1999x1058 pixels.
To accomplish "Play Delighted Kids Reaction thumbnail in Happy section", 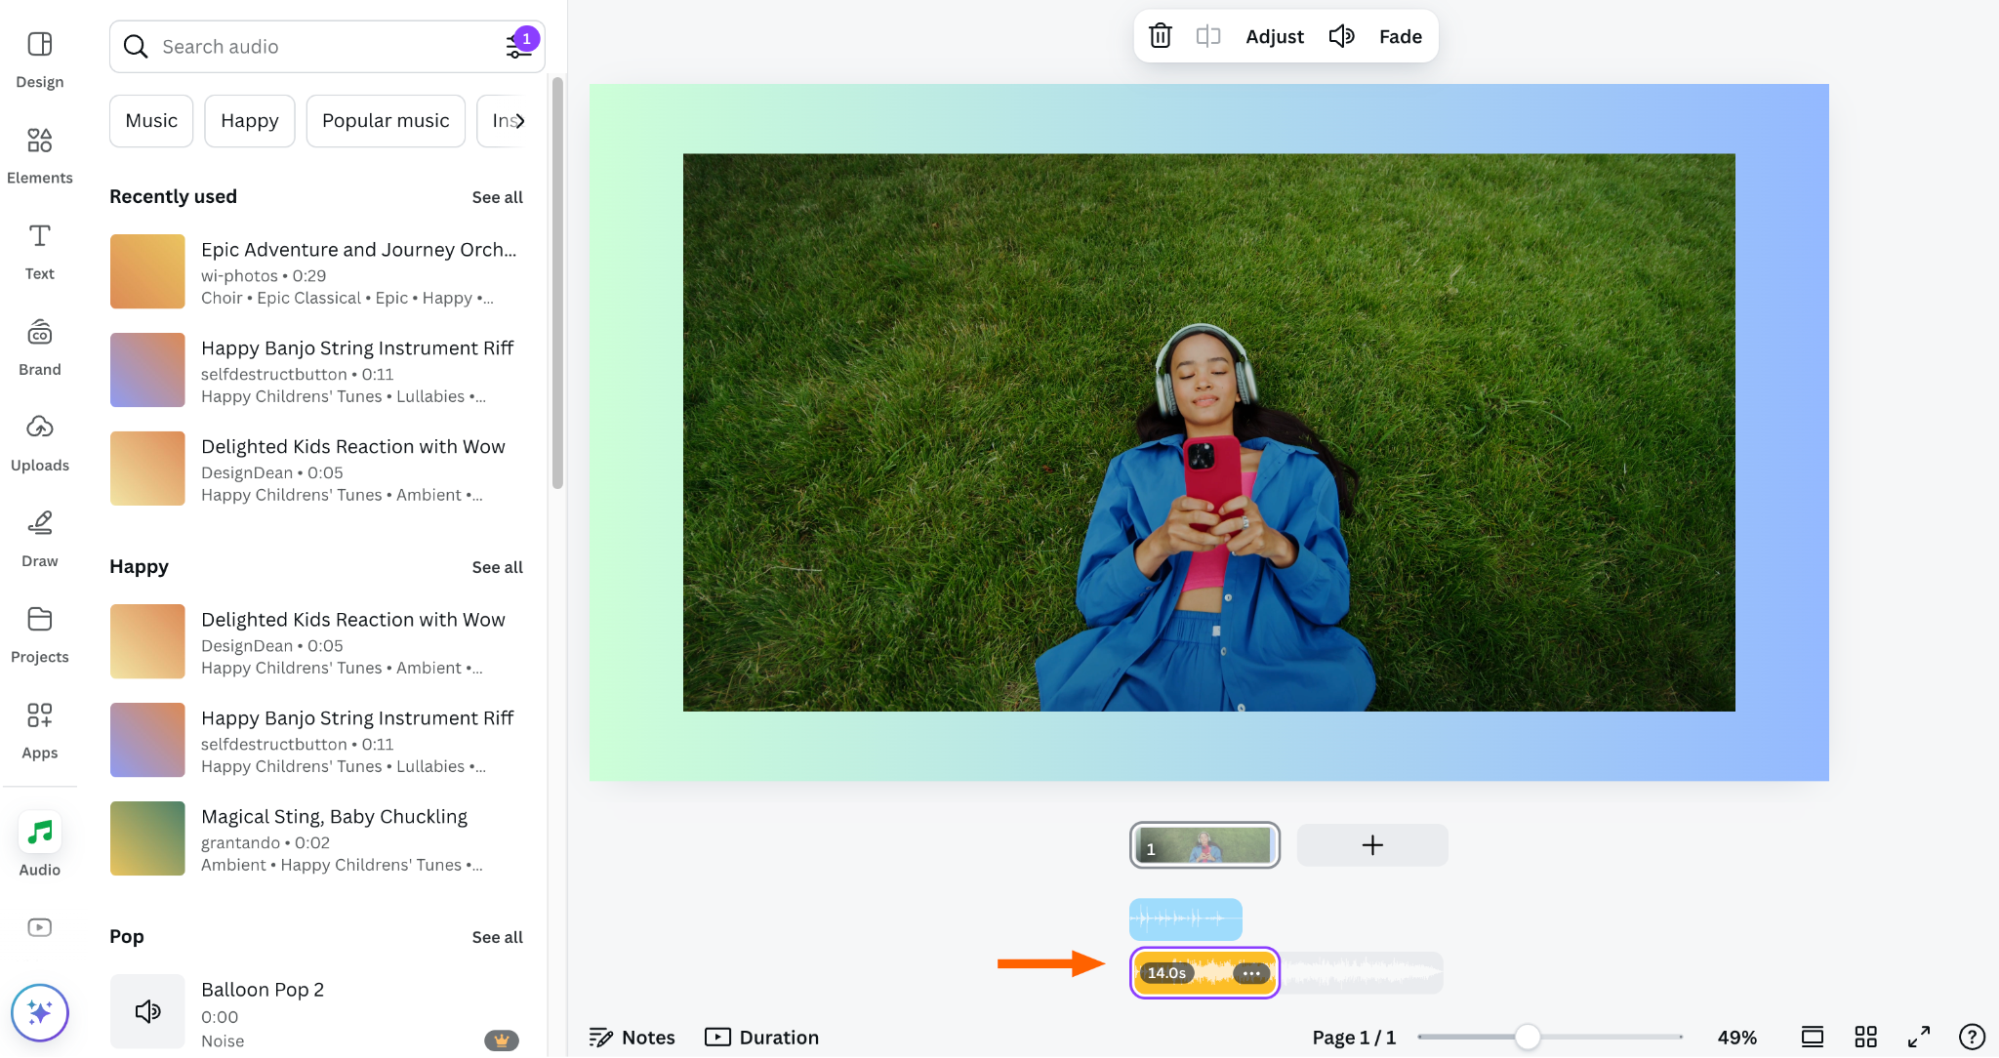I will click(147, 641).
